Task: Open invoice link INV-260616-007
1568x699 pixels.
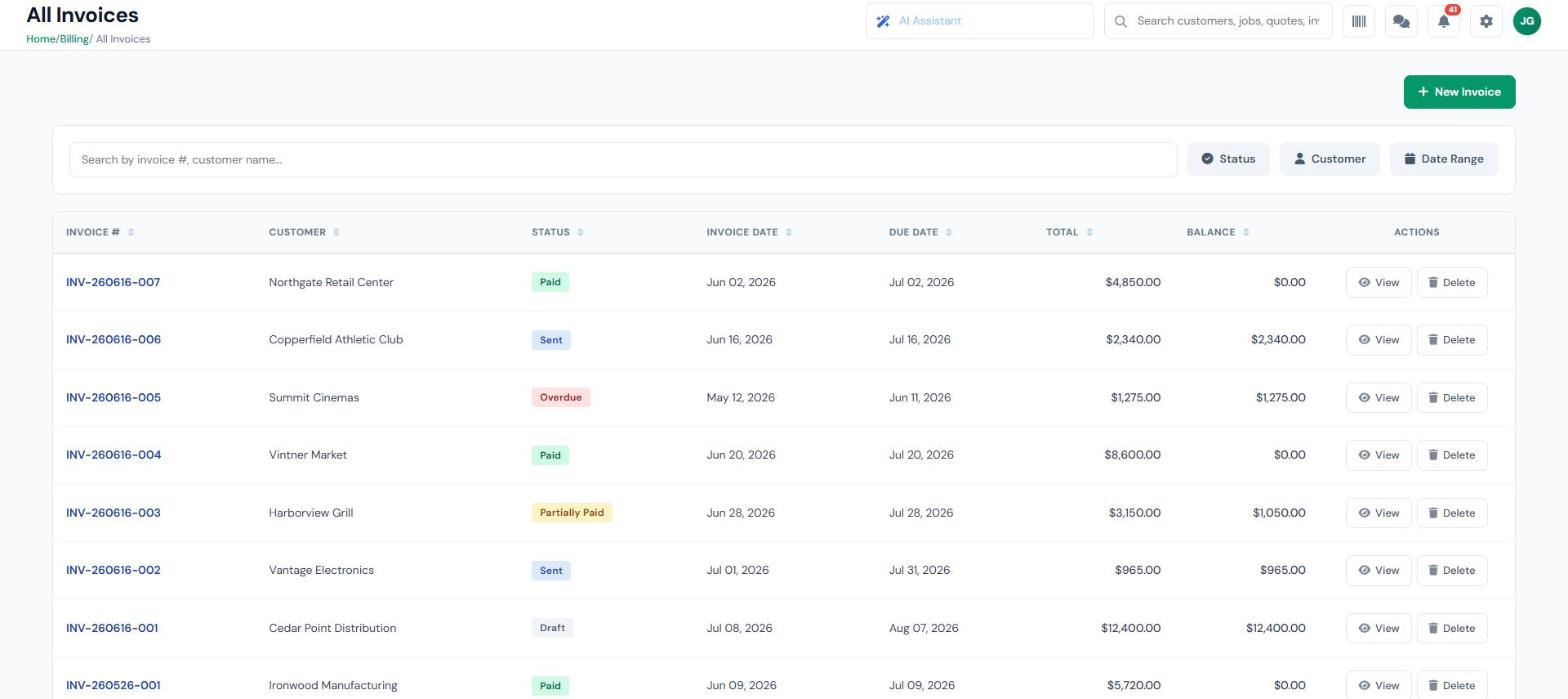Action: (113, 282)
